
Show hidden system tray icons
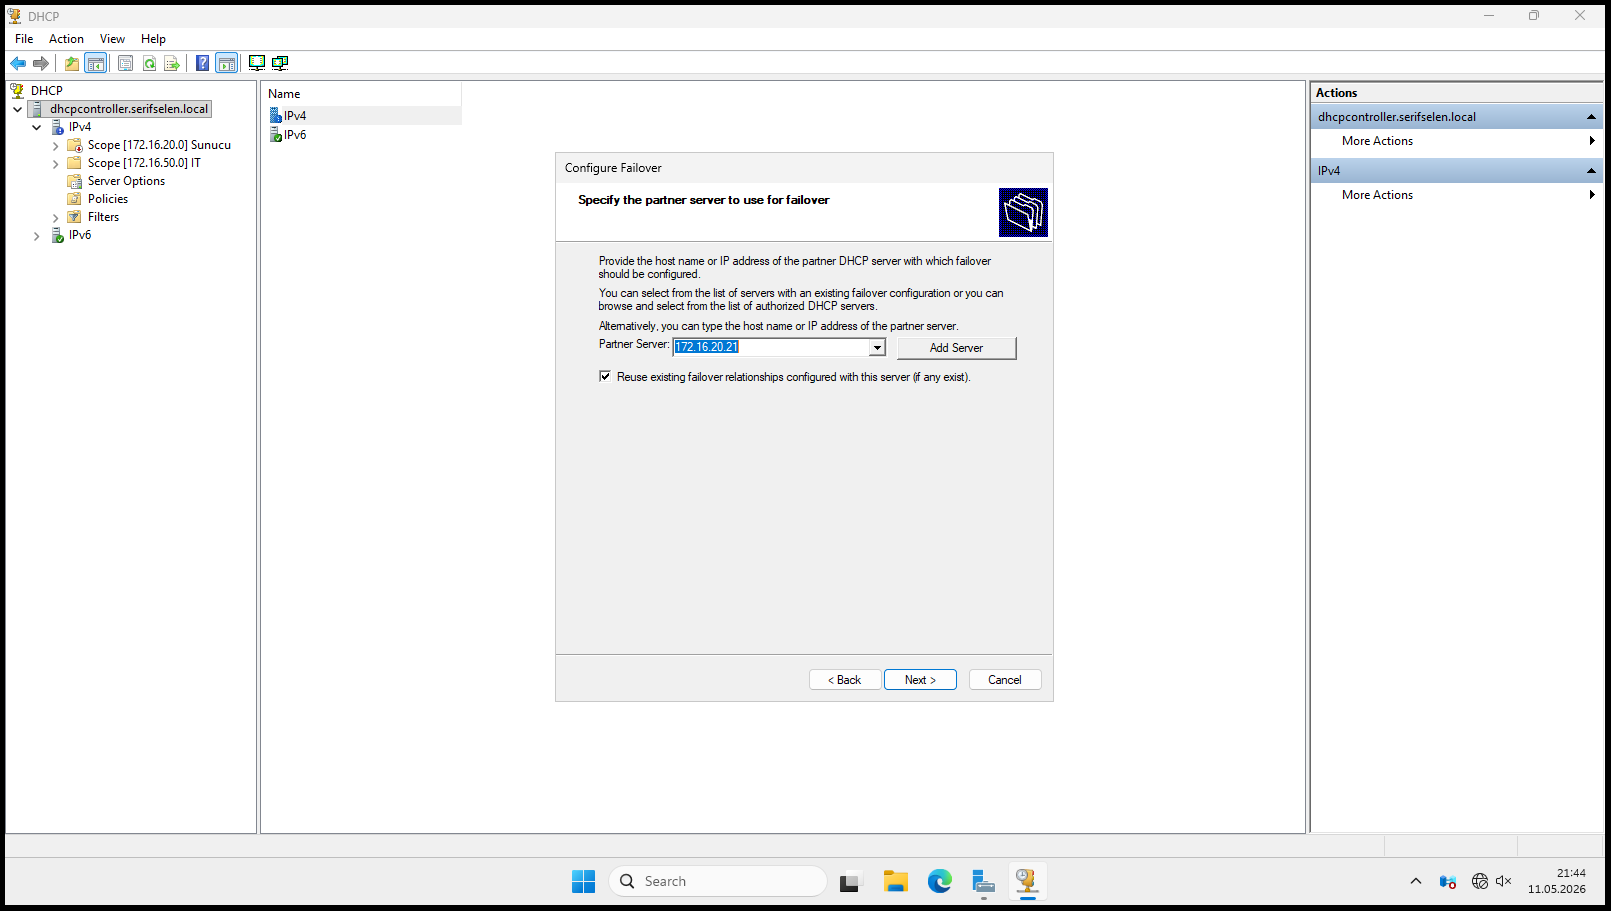(1415, 881)
